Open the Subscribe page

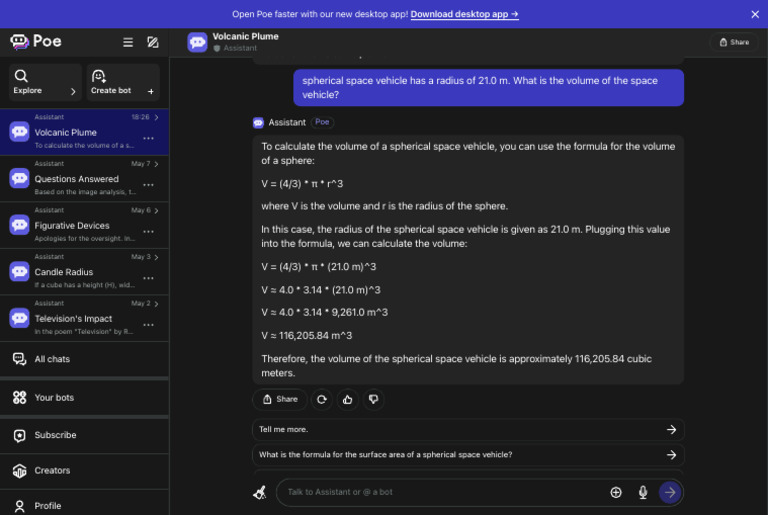pyautogui.click(x=84, y=435)
